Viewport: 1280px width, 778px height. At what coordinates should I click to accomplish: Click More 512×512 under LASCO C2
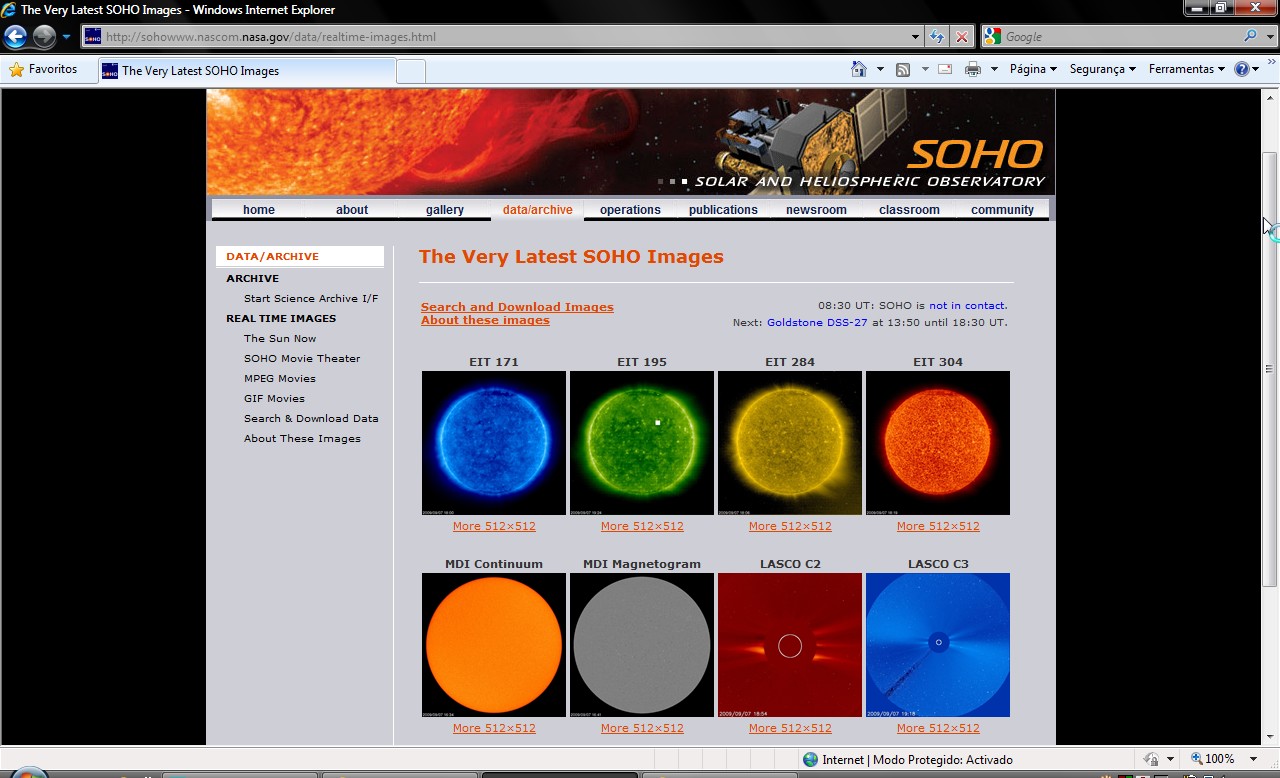790,728
